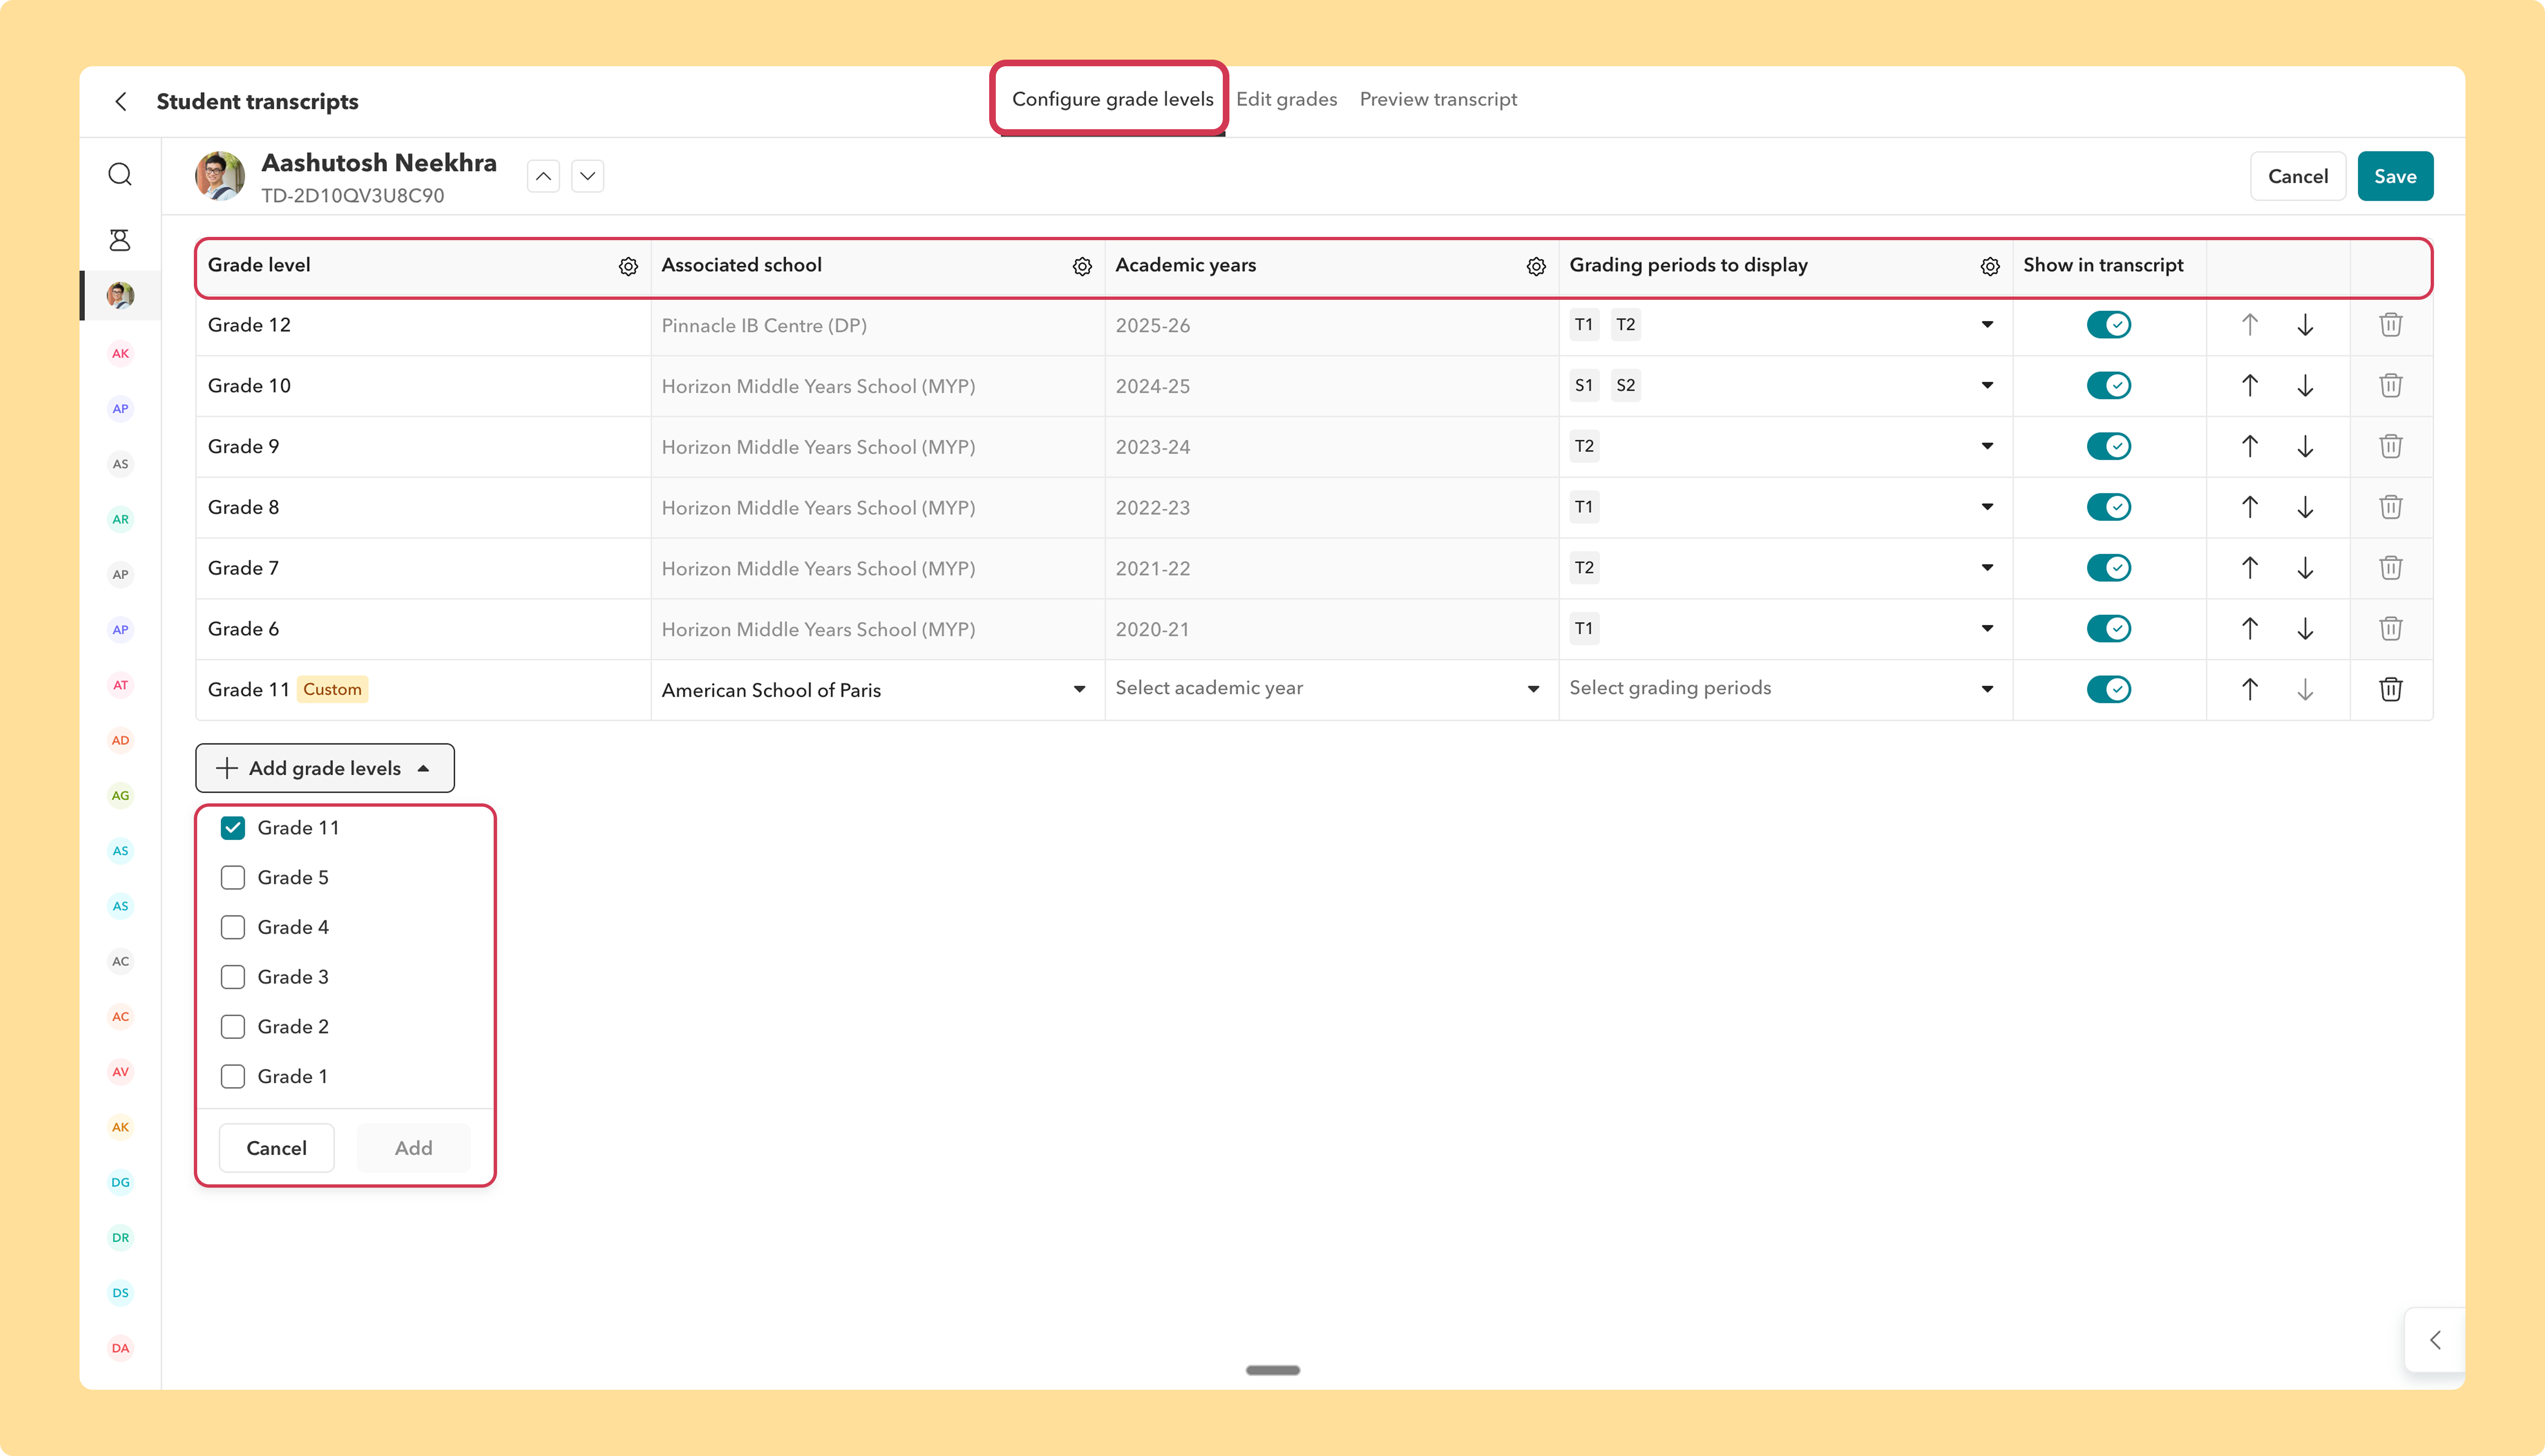Open the search icon in sidebar

point(120,175)
